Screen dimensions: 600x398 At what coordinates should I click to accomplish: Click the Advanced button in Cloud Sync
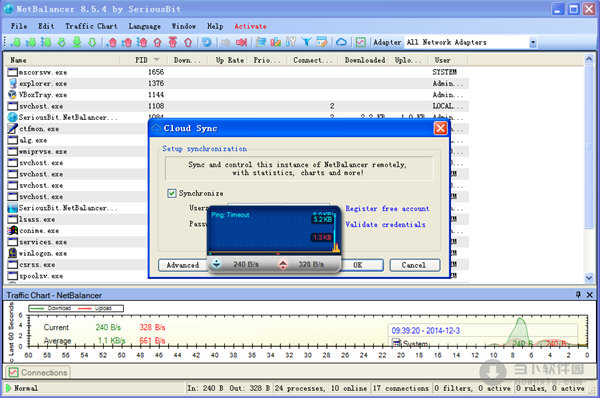click(183, 265)
